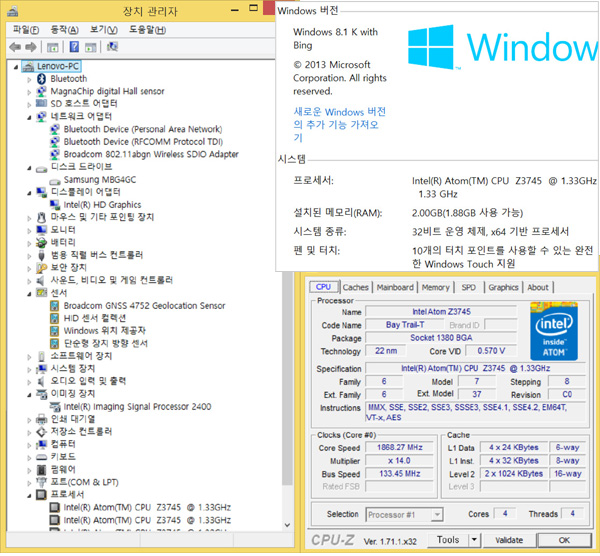600x556 pixels.
Task: Select the Broadcom 802.11abgn Wireless SDIO Adapter
Action: (150, 154)
